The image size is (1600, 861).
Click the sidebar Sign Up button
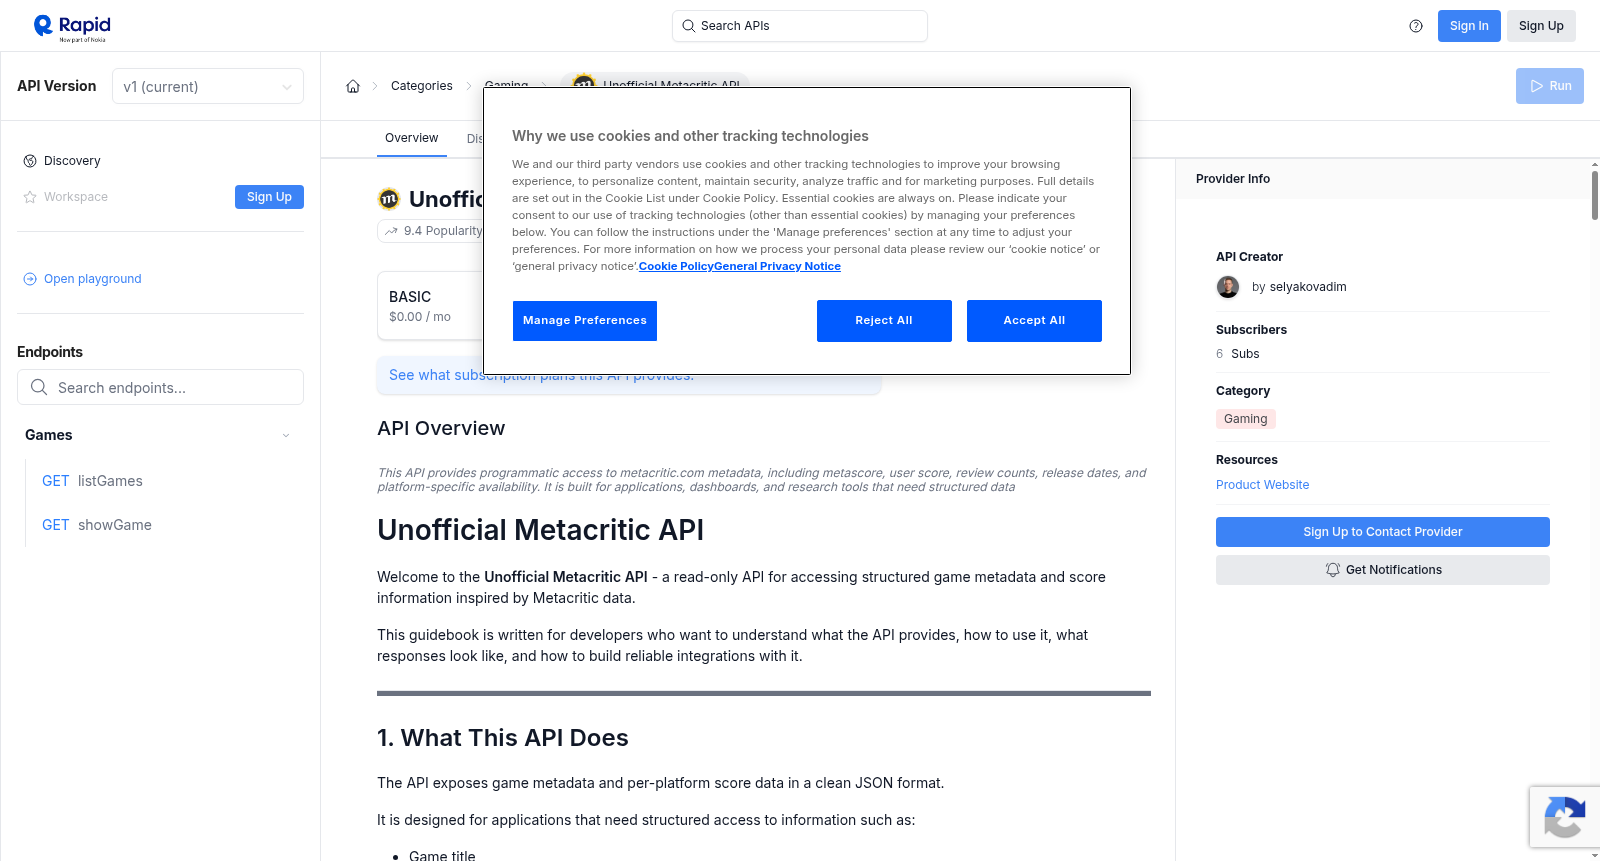click(x=269, y=197)
